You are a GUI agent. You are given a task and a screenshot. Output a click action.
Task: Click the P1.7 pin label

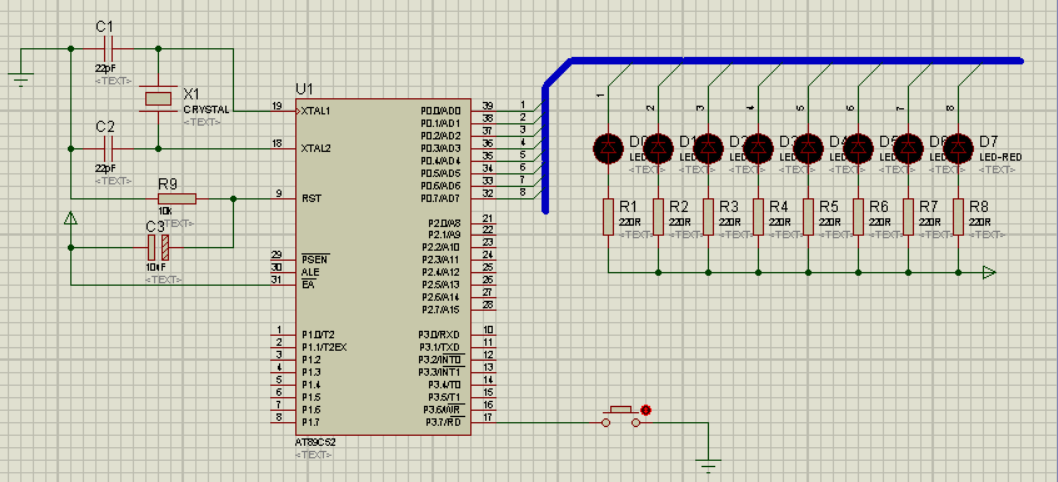click(310, 422)
